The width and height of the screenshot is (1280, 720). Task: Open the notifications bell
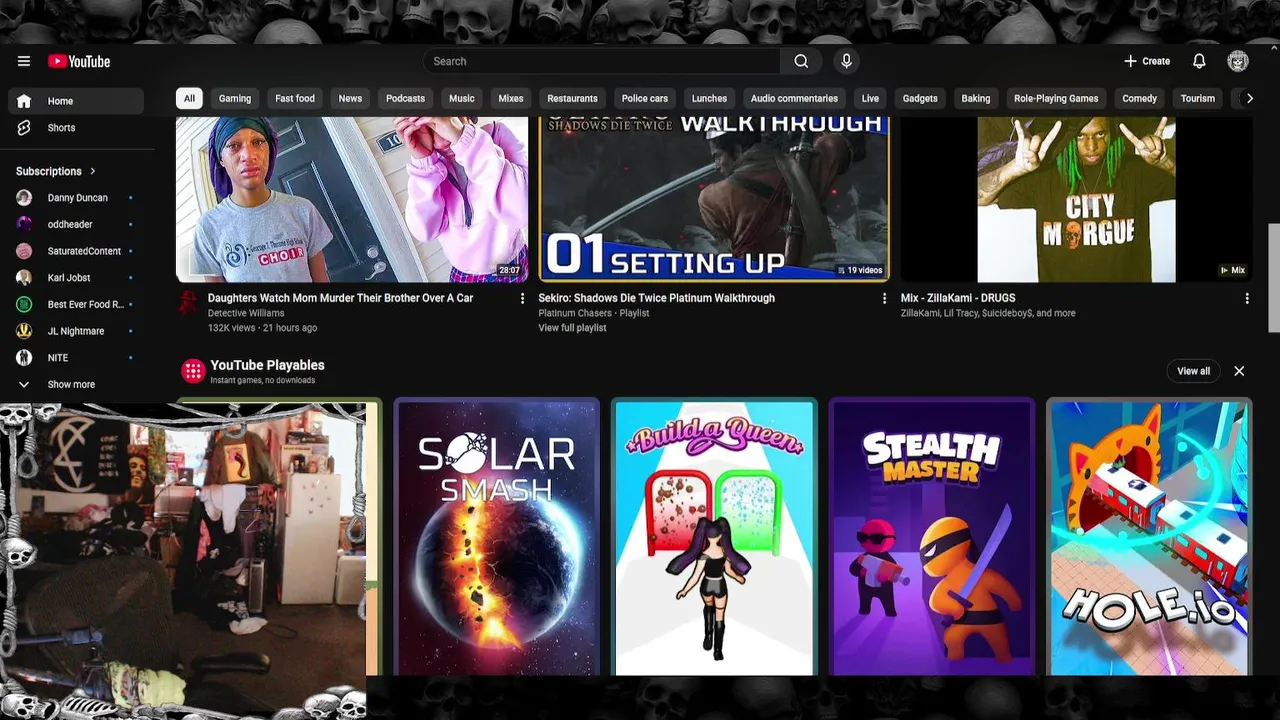click(x=1199, y=61)
